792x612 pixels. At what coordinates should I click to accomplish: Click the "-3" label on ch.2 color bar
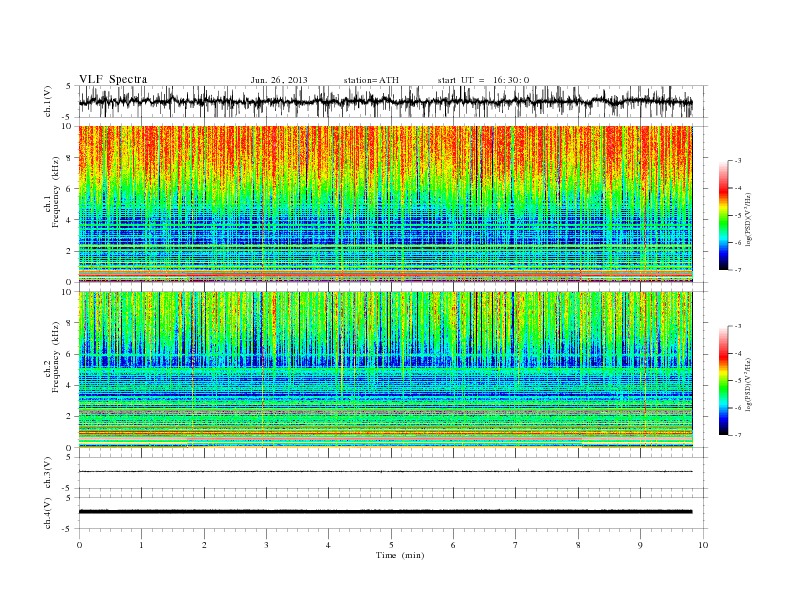coord(738,326)
